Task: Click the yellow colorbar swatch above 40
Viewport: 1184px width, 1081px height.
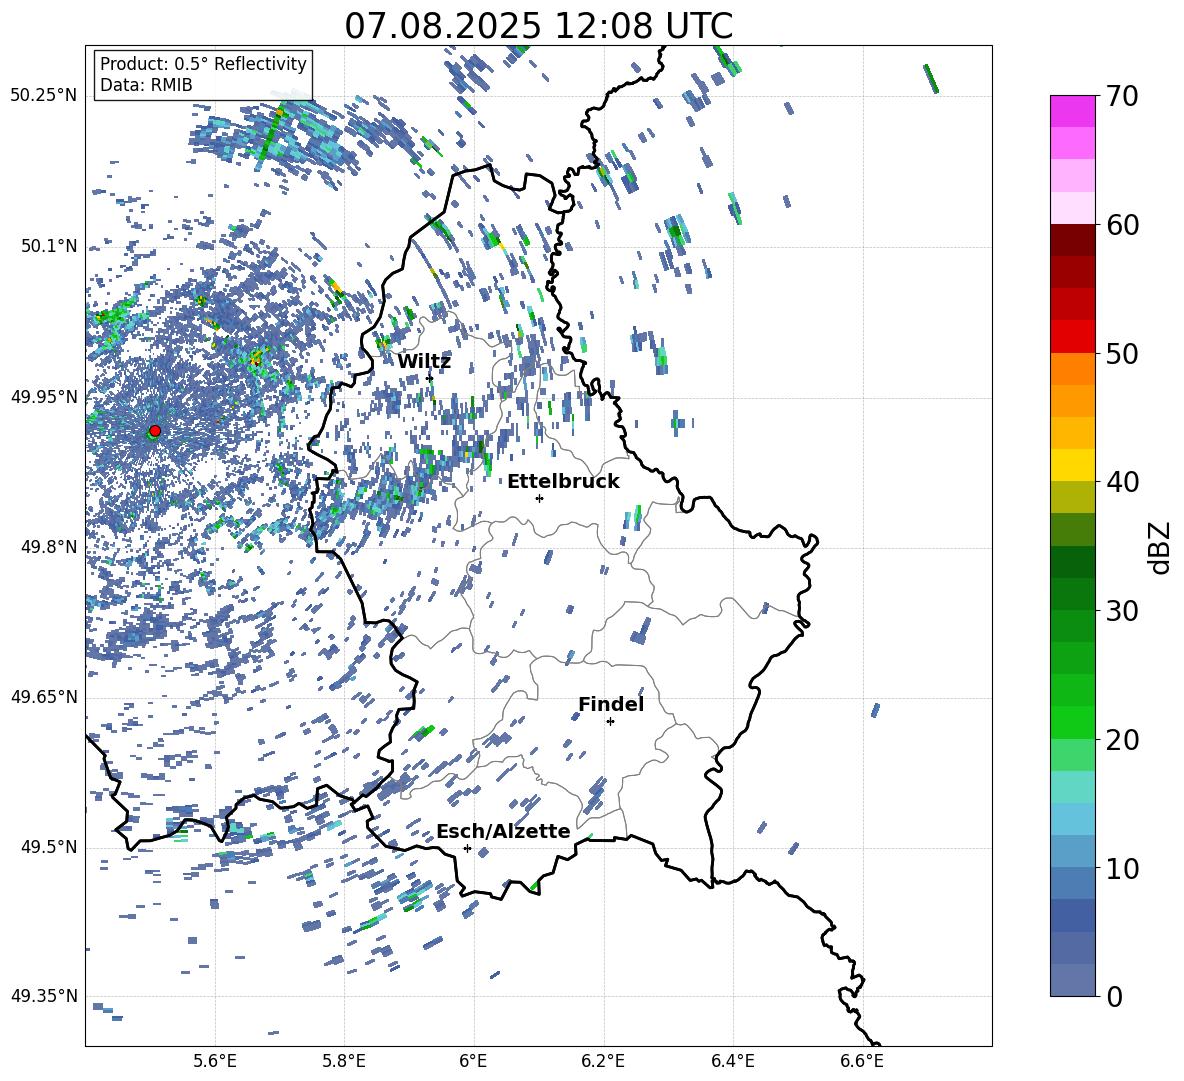Action: 1072,465
